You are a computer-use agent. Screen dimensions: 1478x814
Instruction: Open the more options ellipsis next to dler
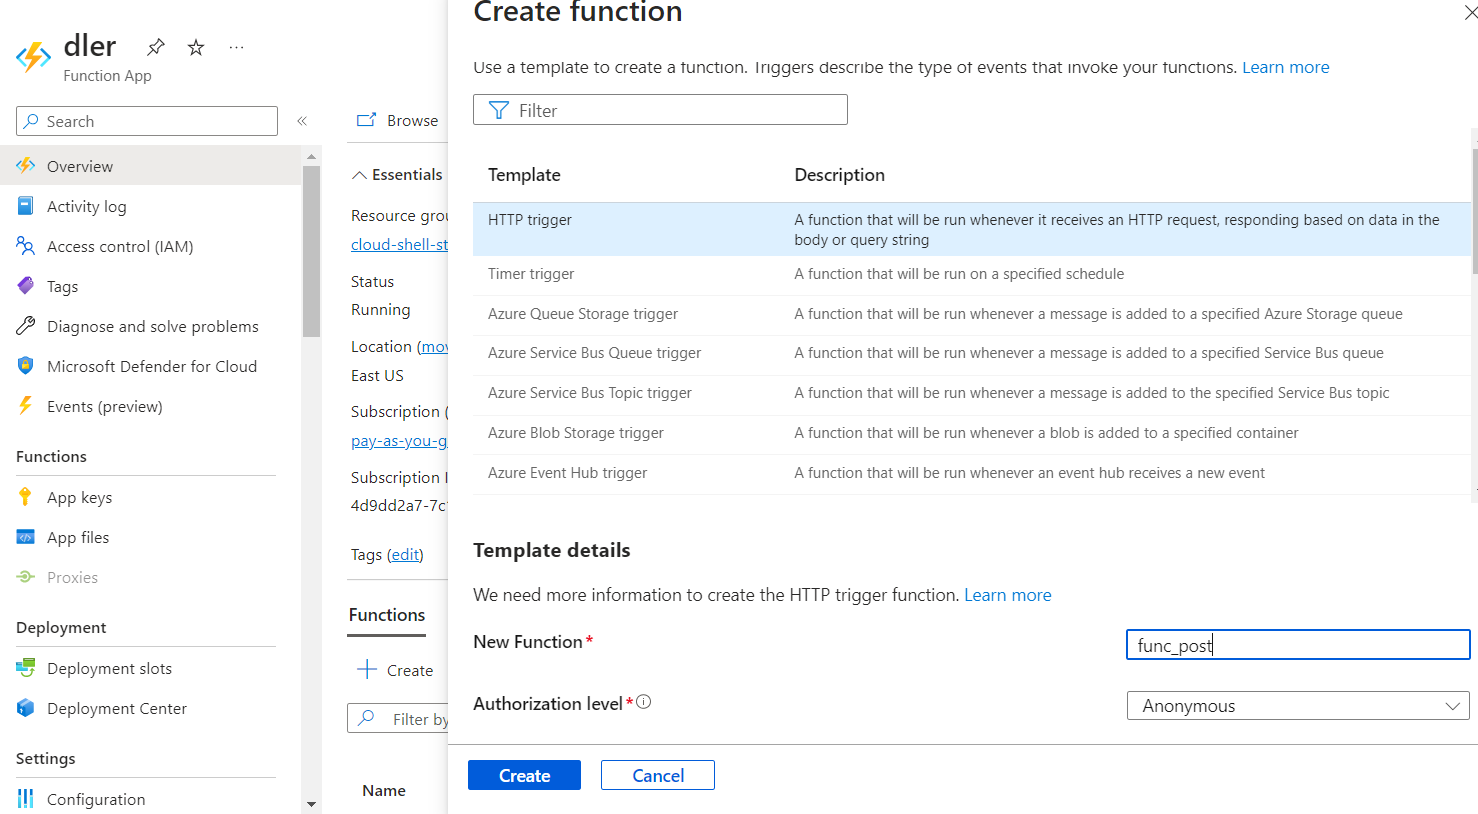pyautogui.click(x=236, y=47)
